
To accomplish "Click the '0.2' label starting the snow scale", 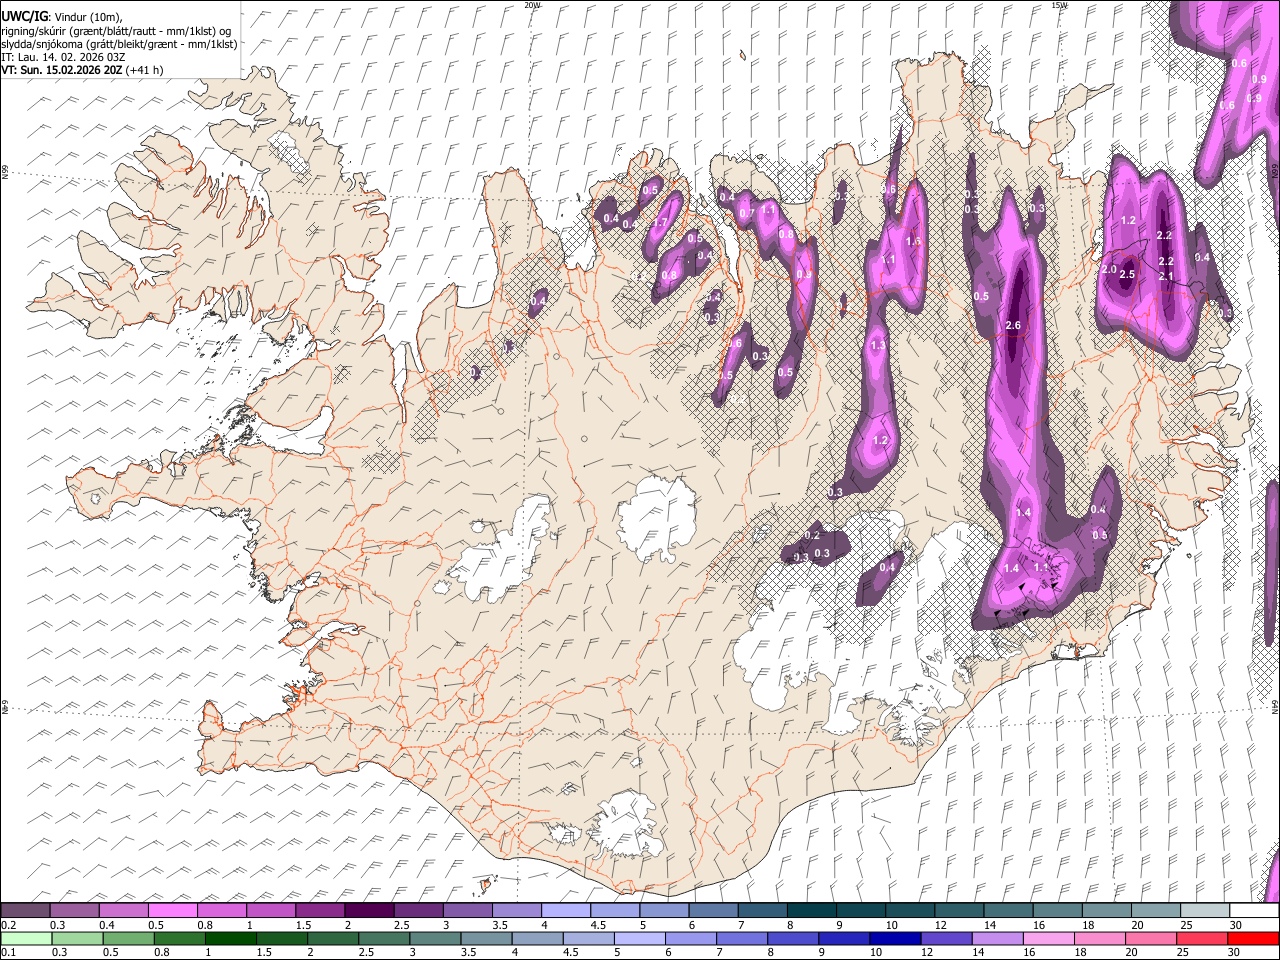I will [x=8, y=925].
